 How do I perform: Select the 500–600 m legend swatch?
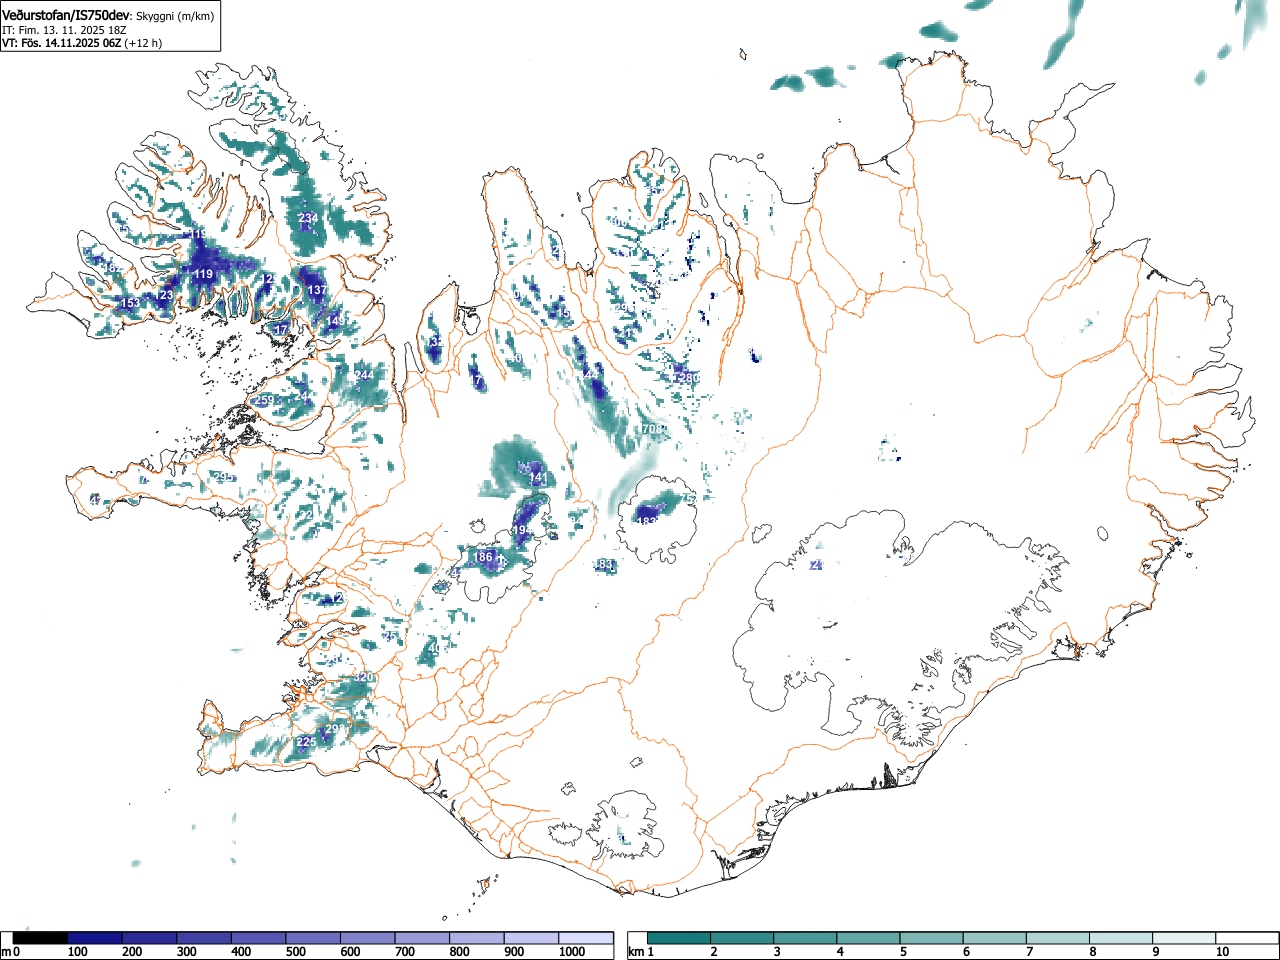tap(313, 938)
